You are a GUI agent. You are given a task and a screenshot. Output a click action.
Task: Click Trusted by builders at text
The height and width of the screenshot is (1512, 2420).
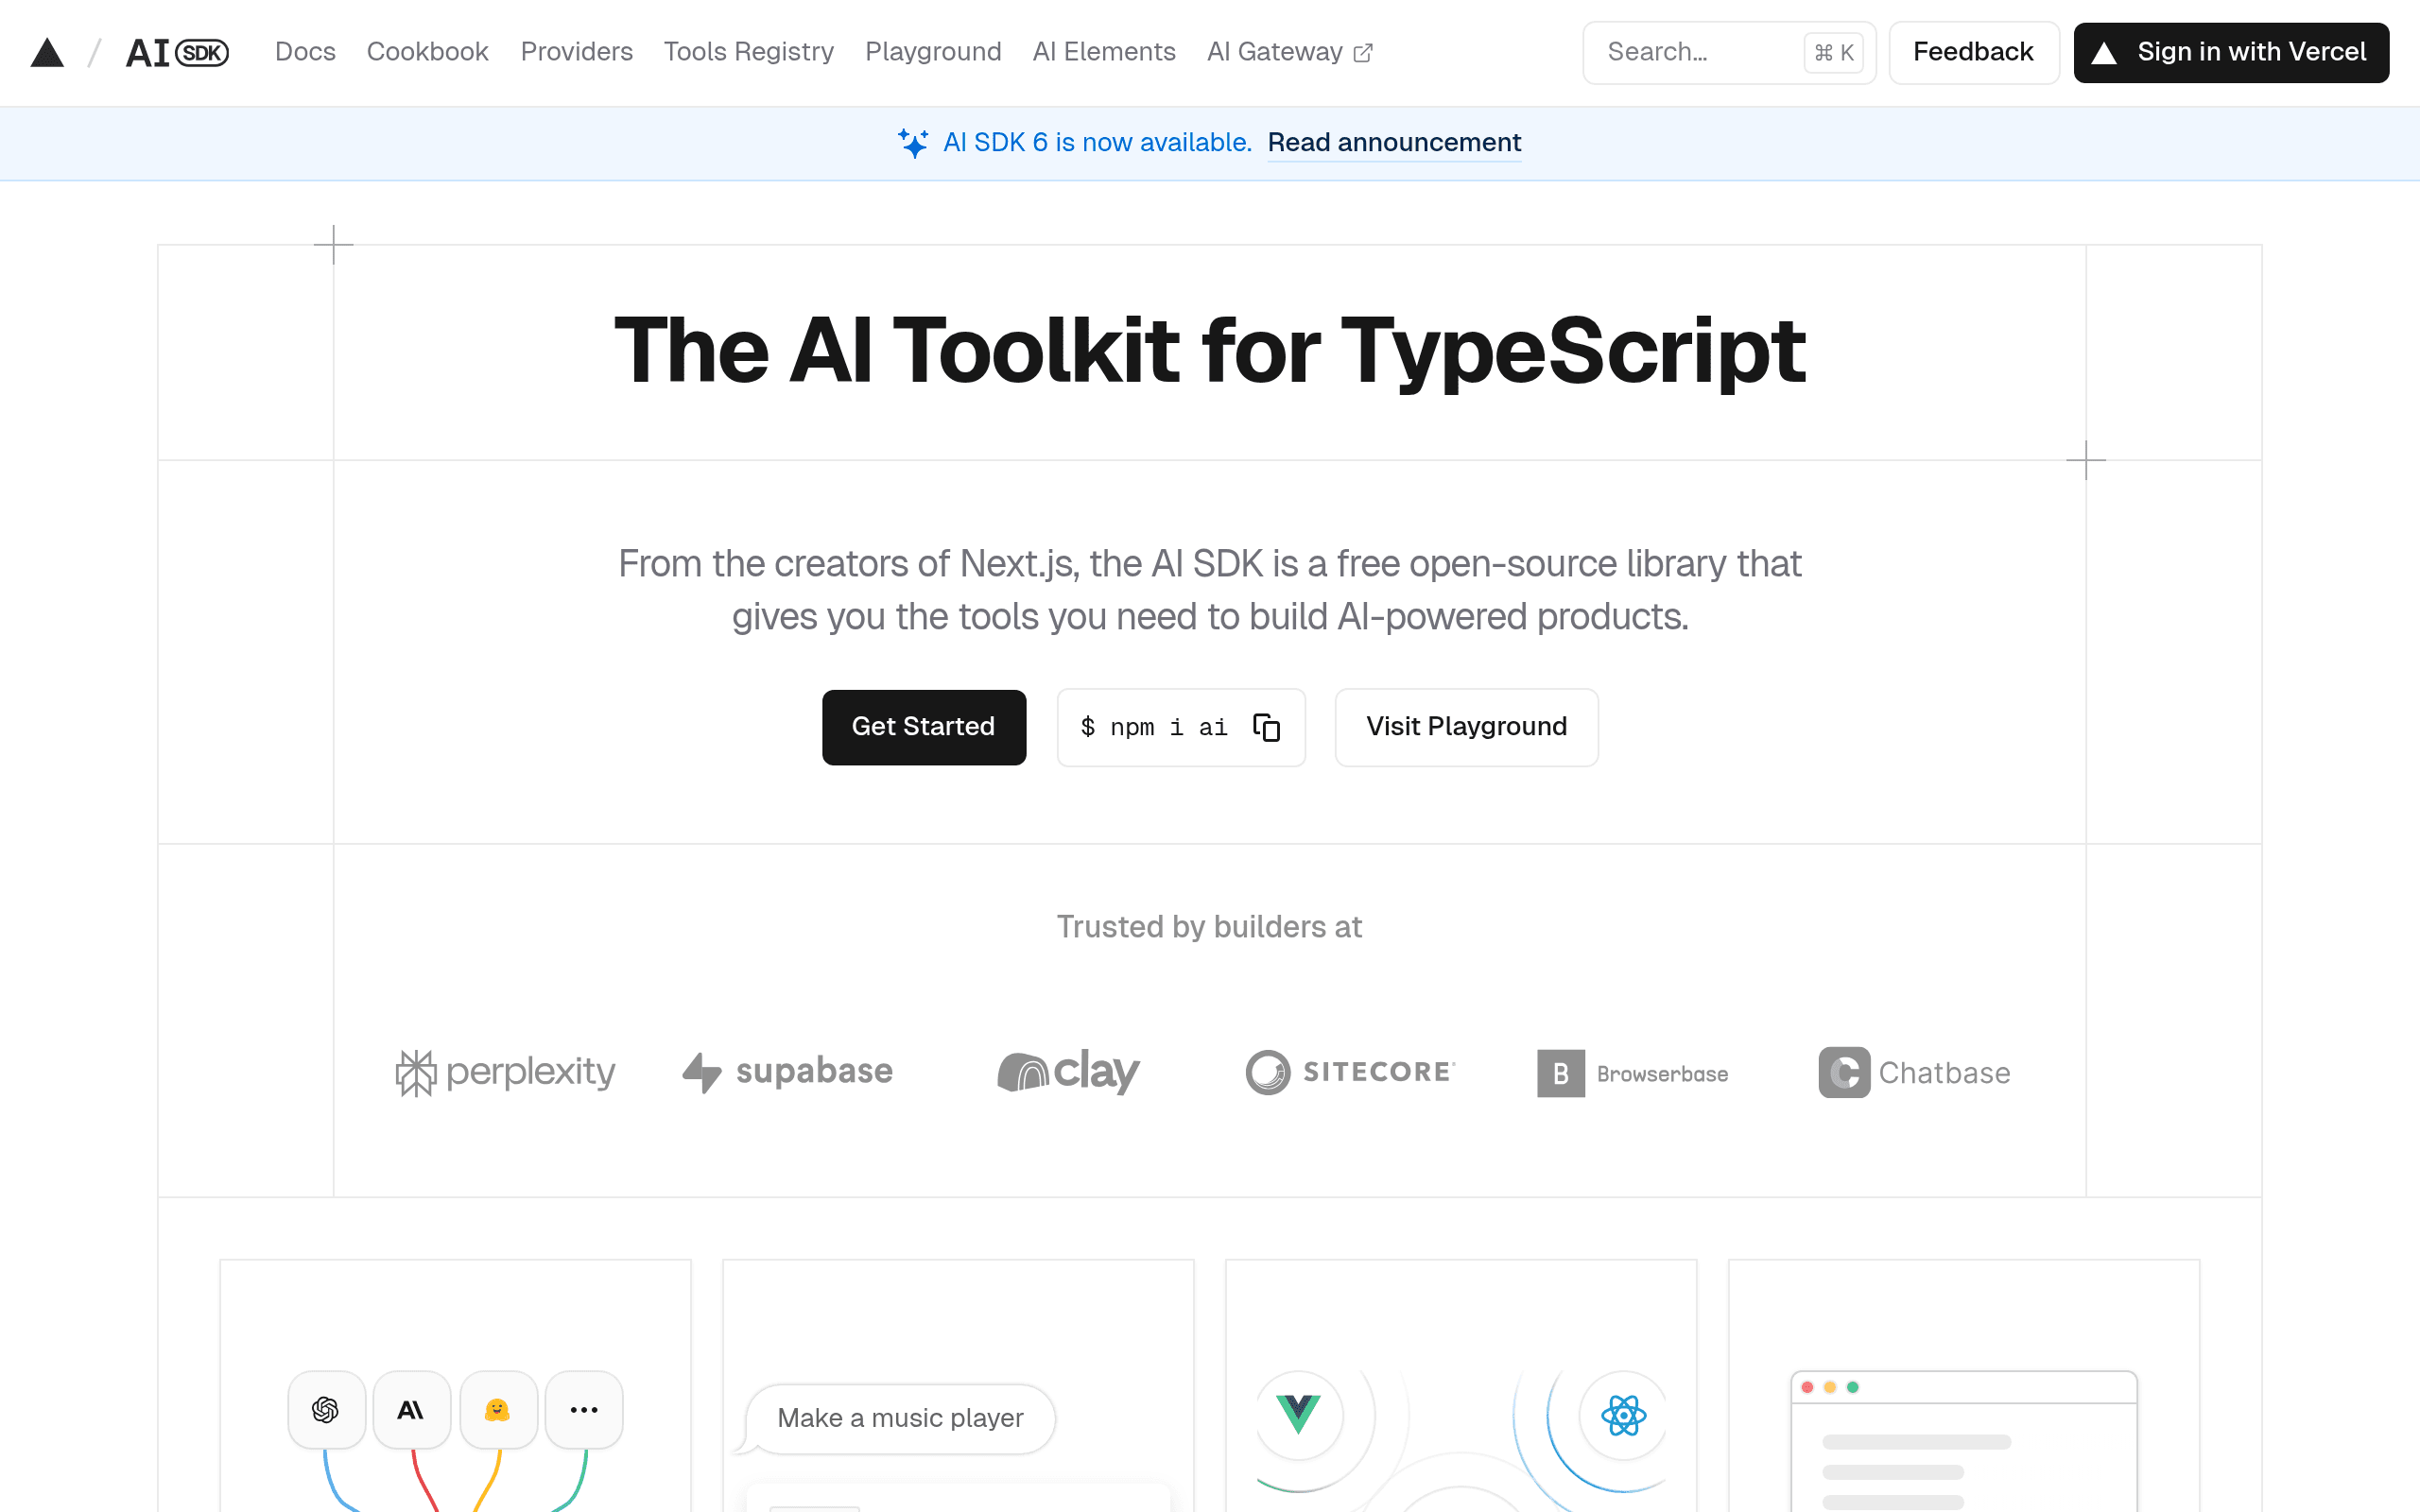pos(1210,927)
